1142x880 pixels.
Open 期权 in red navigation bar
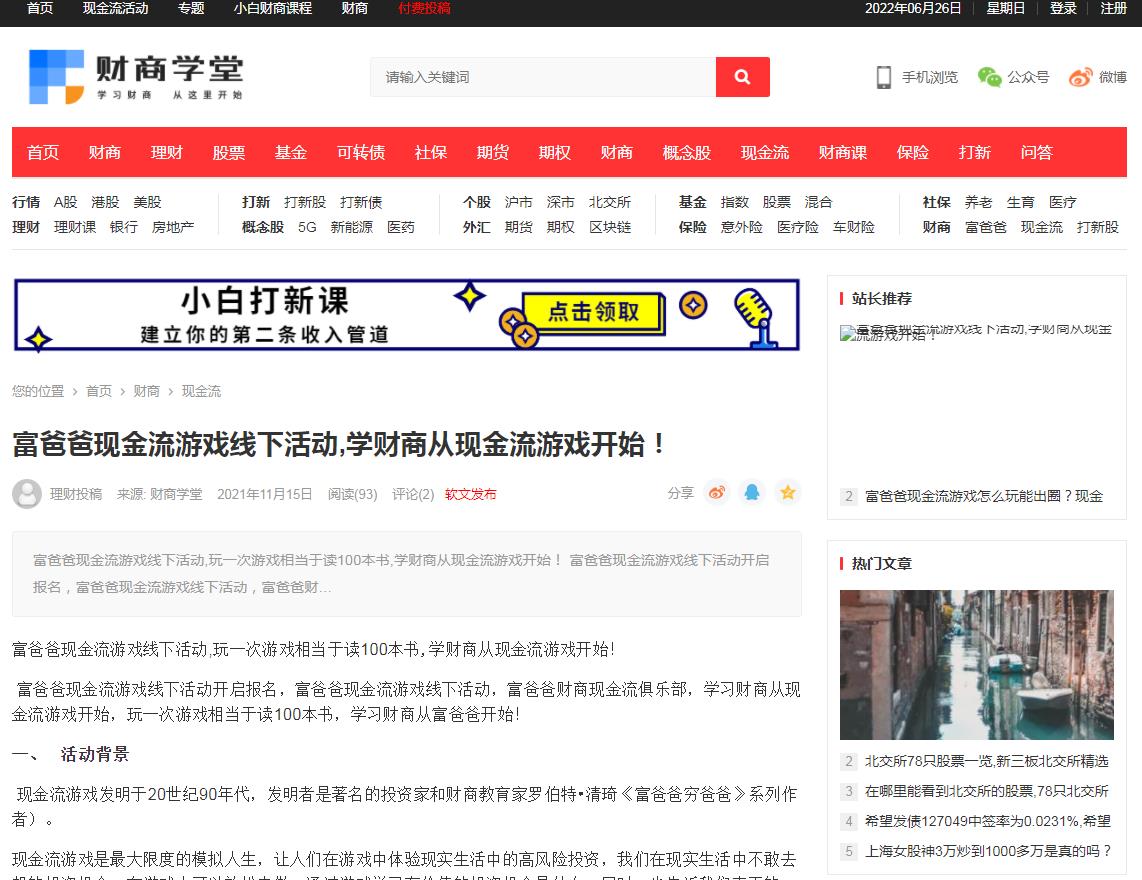pyautogui.click(x=555, y=152)
